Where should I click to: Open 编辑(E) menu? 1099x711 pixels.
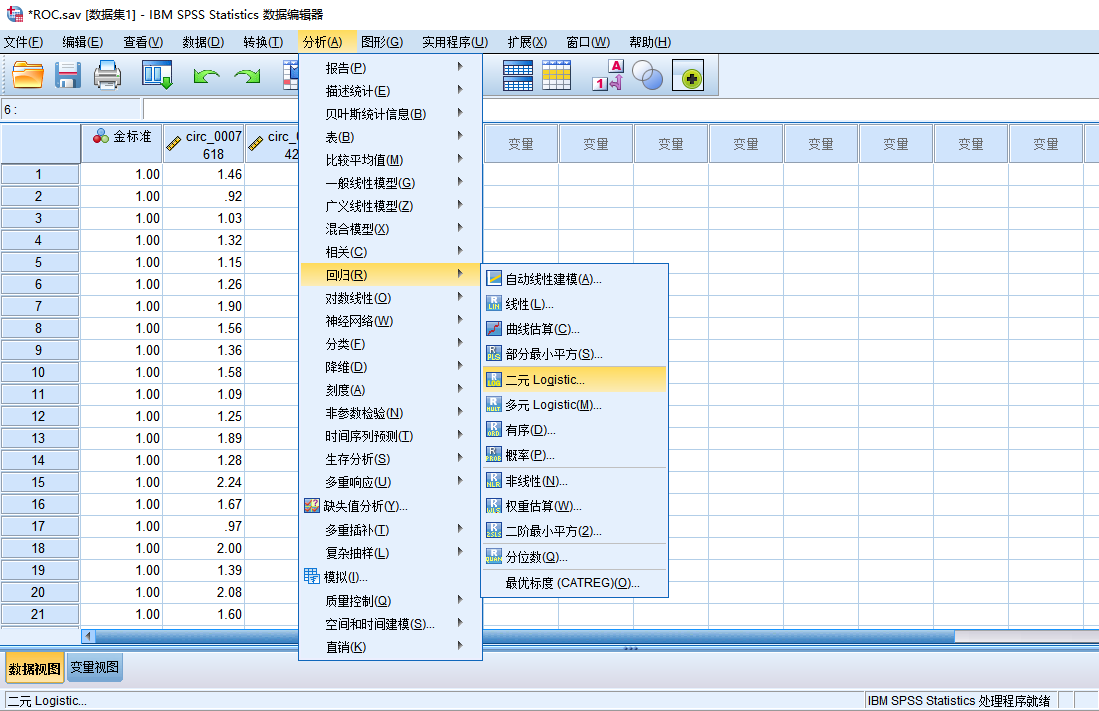83,42
